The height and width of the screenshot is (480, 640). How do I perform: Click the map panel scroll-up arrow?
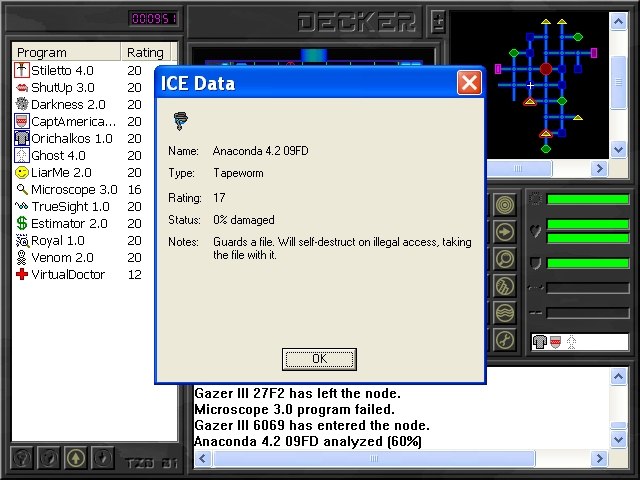coord(618,21)
